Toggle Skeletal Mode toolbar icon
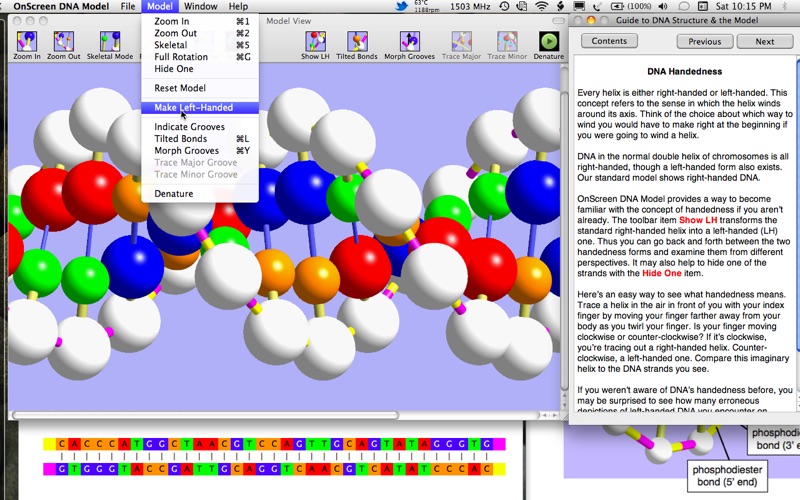This screenshot has height=500, width=800. pyautogui.click(x=110, y=45)
